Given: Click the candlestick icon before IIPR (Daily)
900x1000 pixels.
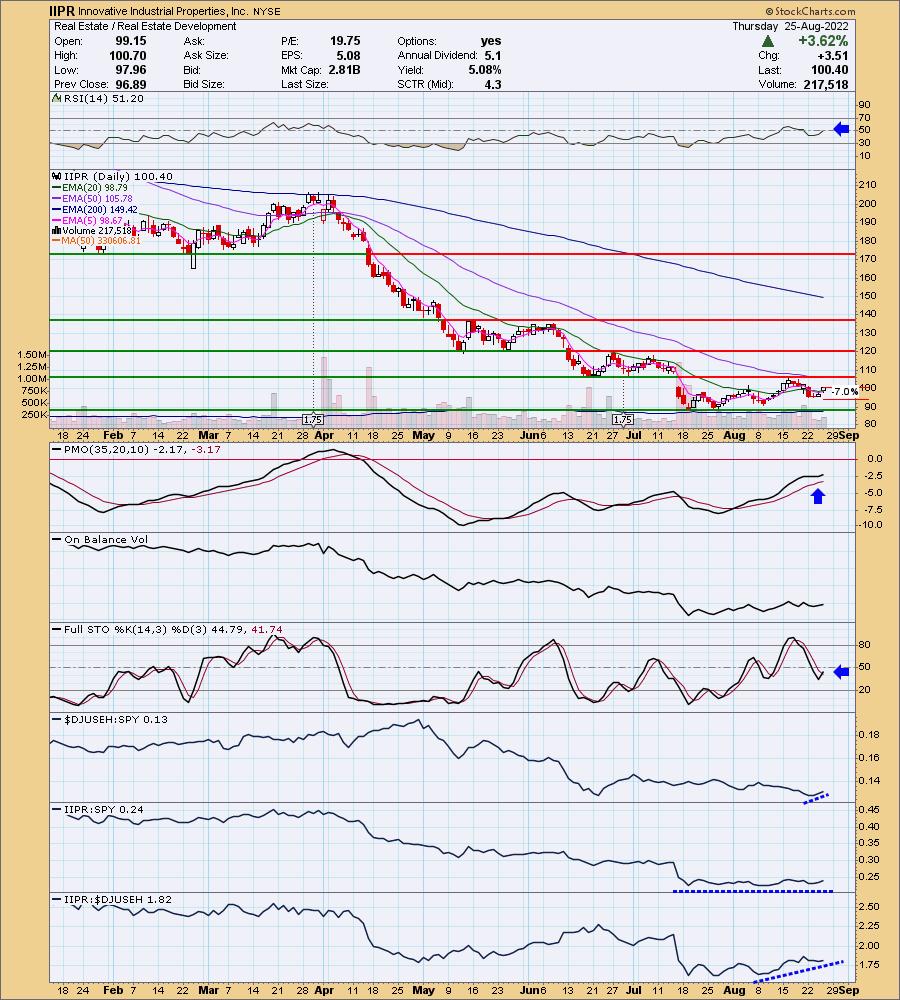Looking at the screenshot, I should pos(57,177).
